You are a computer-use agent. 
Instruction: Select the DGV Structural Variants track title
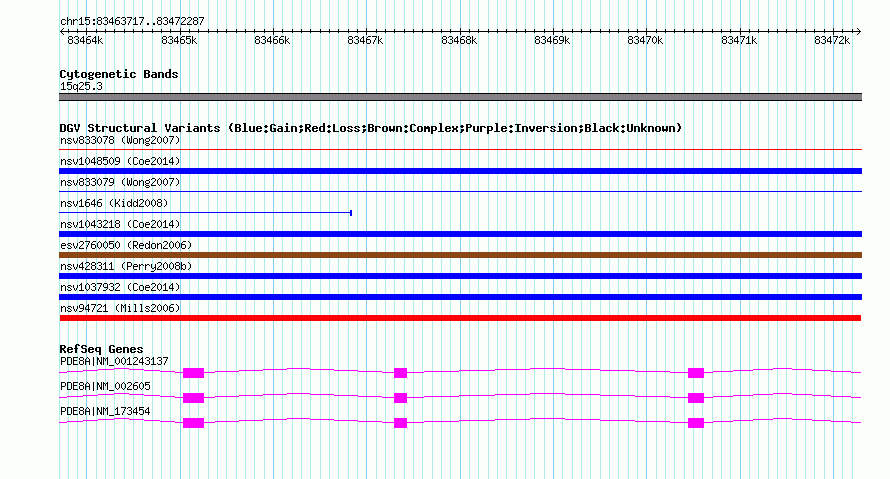coord(370,128)
